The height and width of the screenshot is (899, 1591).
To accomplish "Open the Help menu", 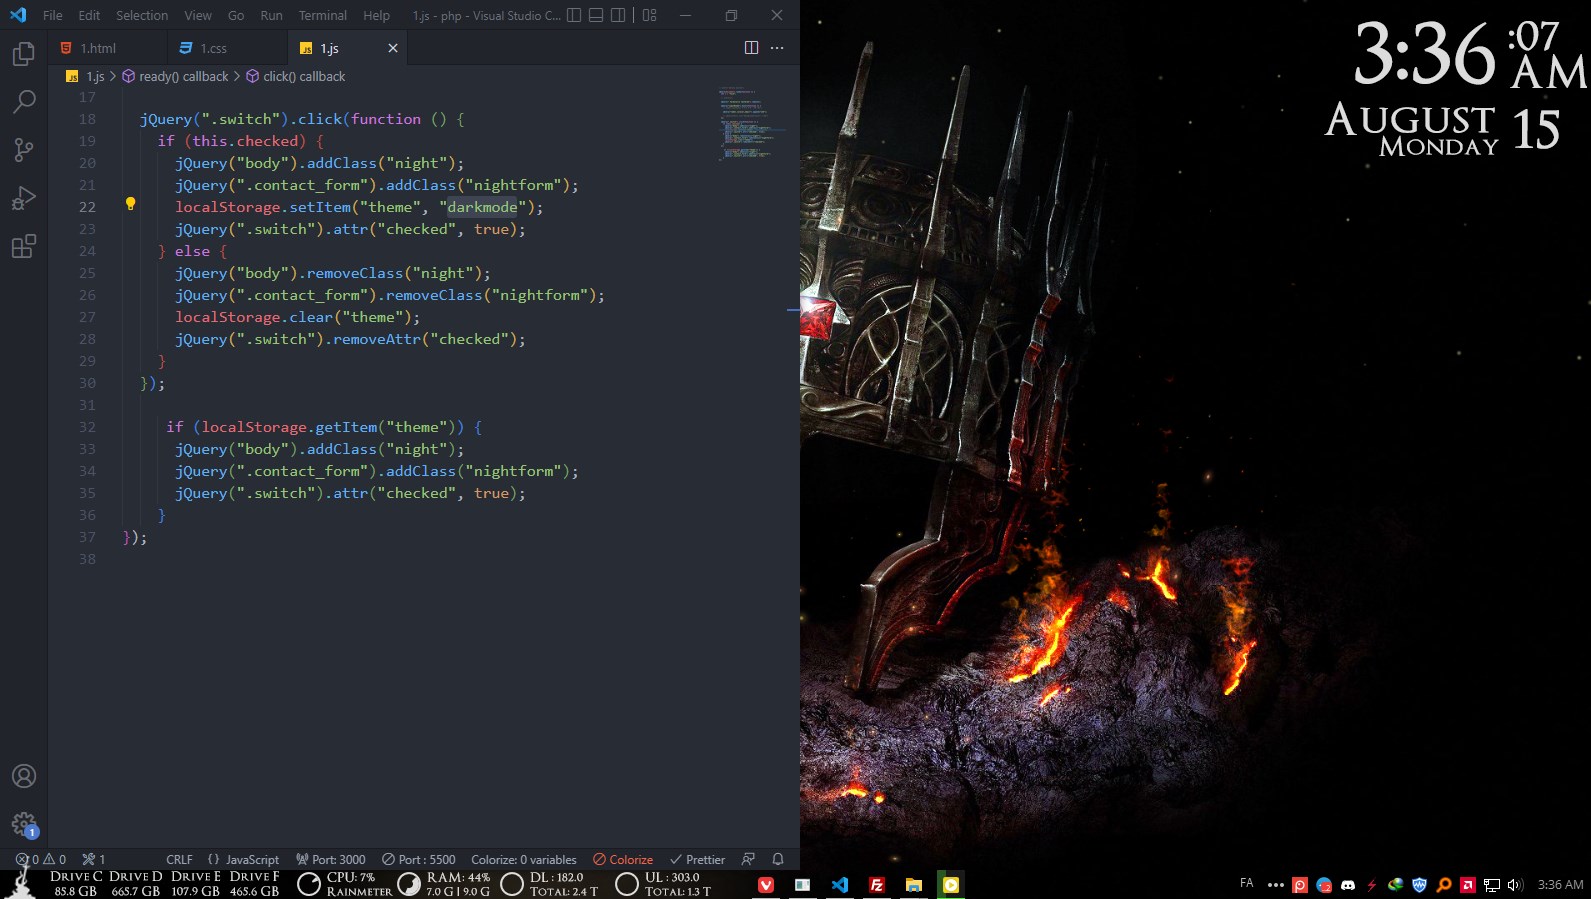I will [377, 15].
